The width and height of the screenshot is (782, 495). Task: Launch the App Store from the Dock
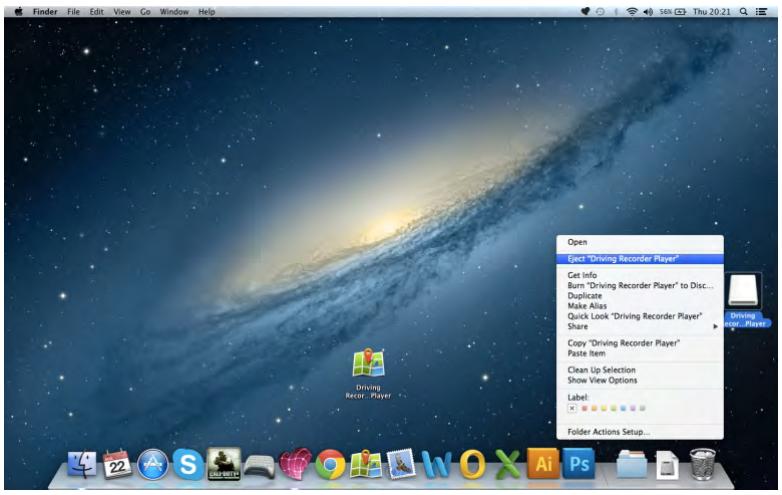click(153, 465)
